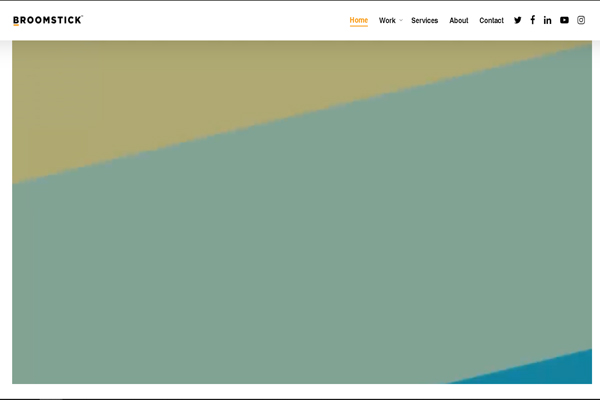
Task: Open the LinkedIn icon link
Action: coord(548,20)
